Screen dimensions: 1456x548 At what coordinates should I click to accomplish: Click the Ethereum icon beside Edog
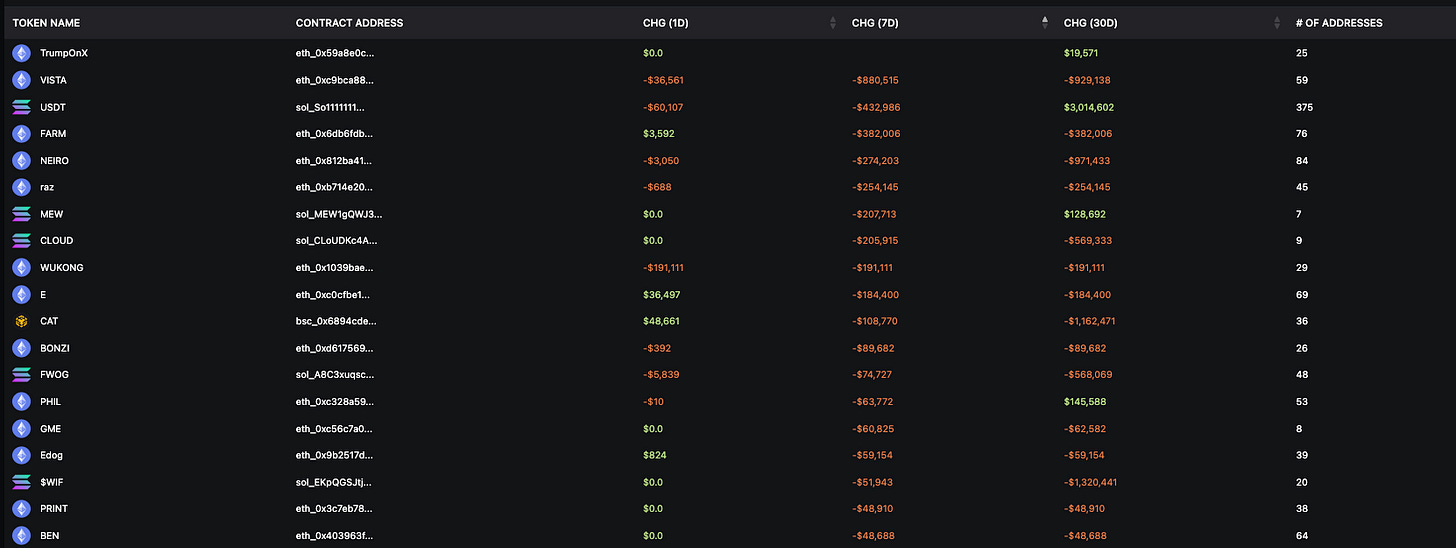coord(21,455)
